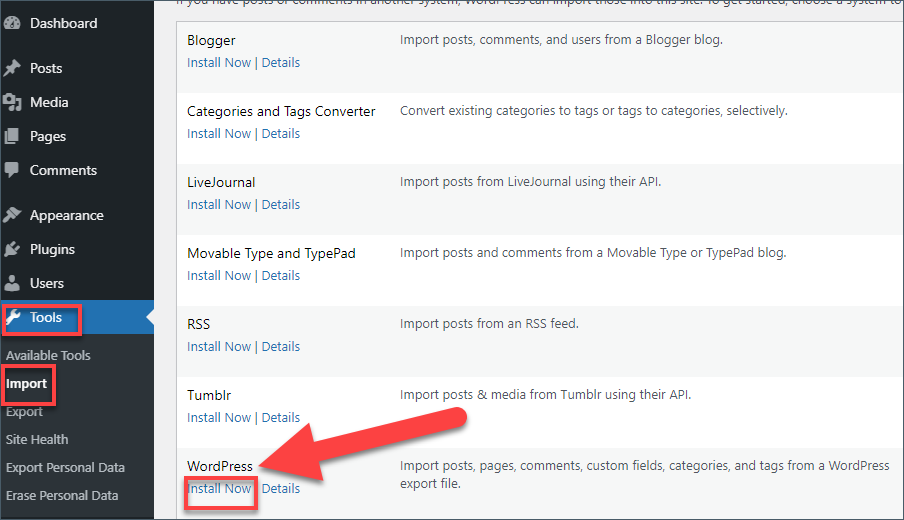This screenshot has width=904, height=520.
Task: Click the WordPress importer title
Action: pyautogui.click(x=220, y=466)
